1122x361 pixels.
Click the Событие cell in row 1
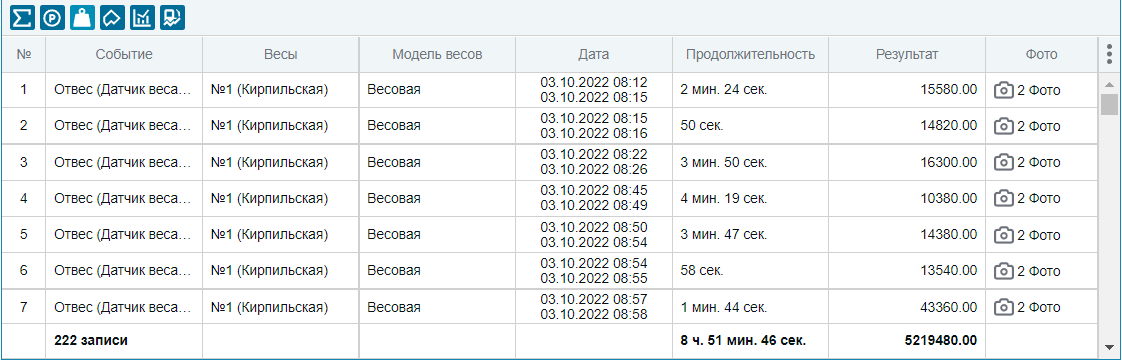click(x=124, y=90)
